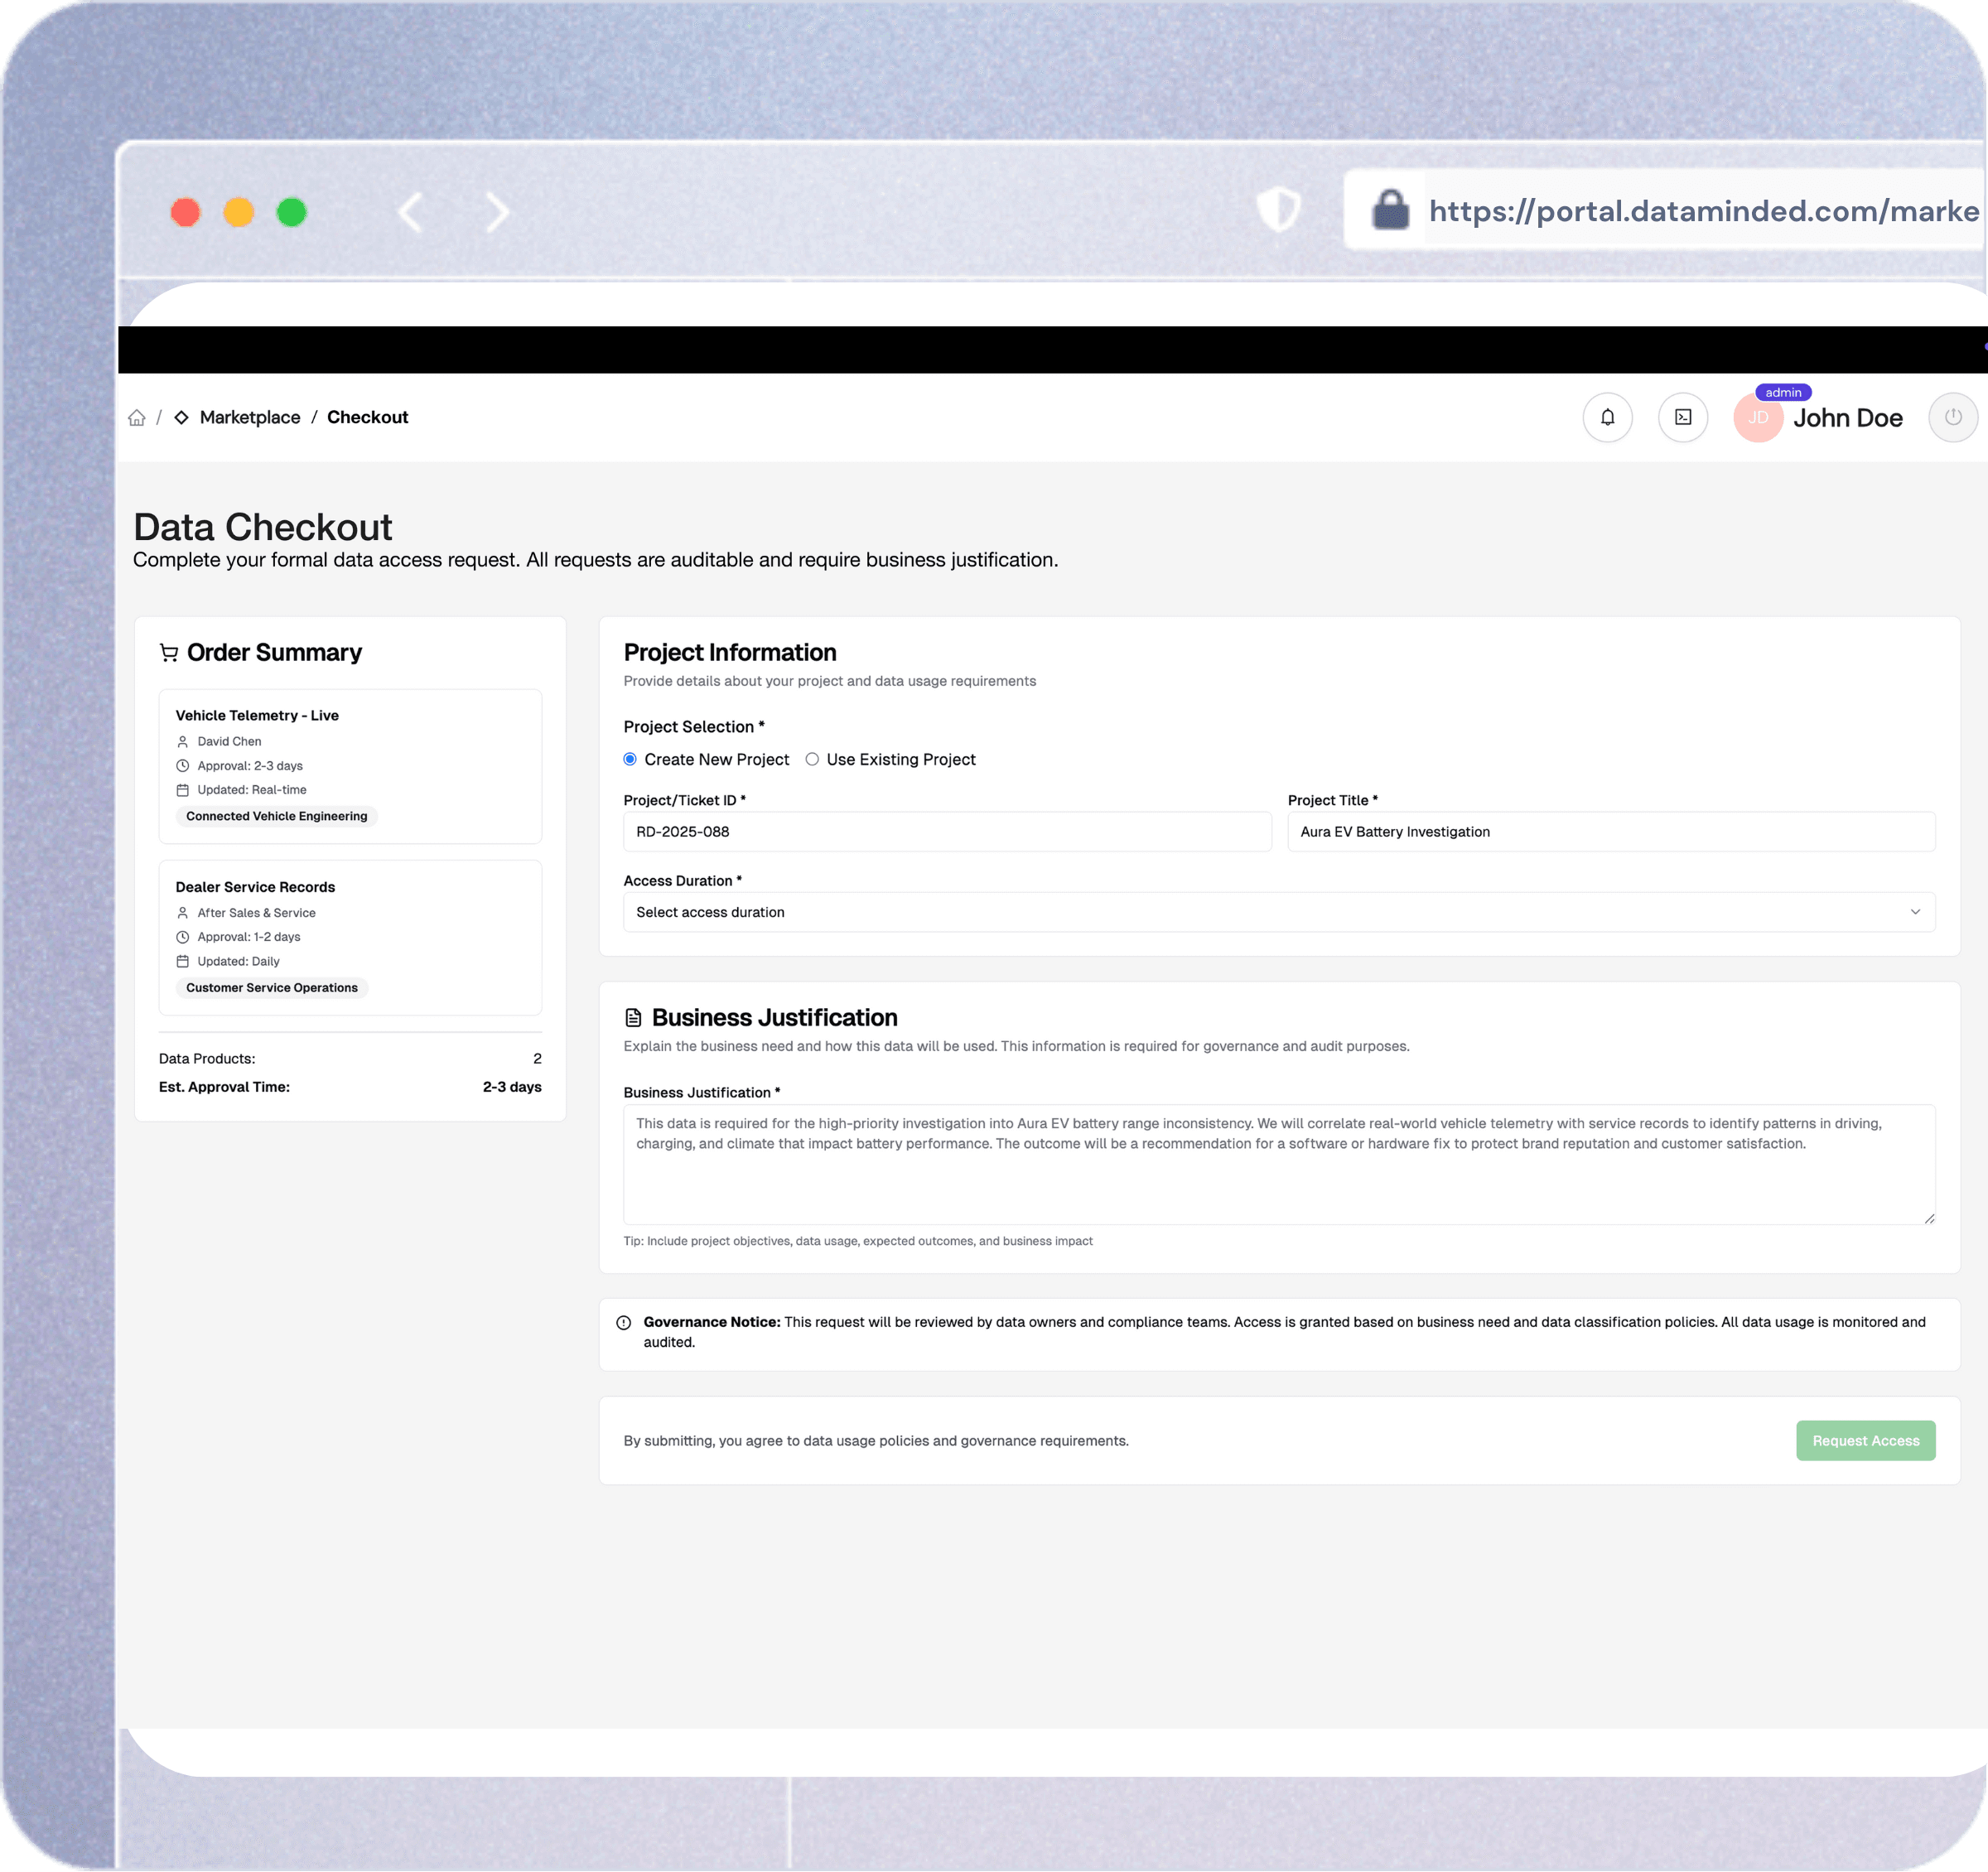Open notifications bell icon
The width and height of the screenshot is (1988, 1872).
(x=1607, y=418)
